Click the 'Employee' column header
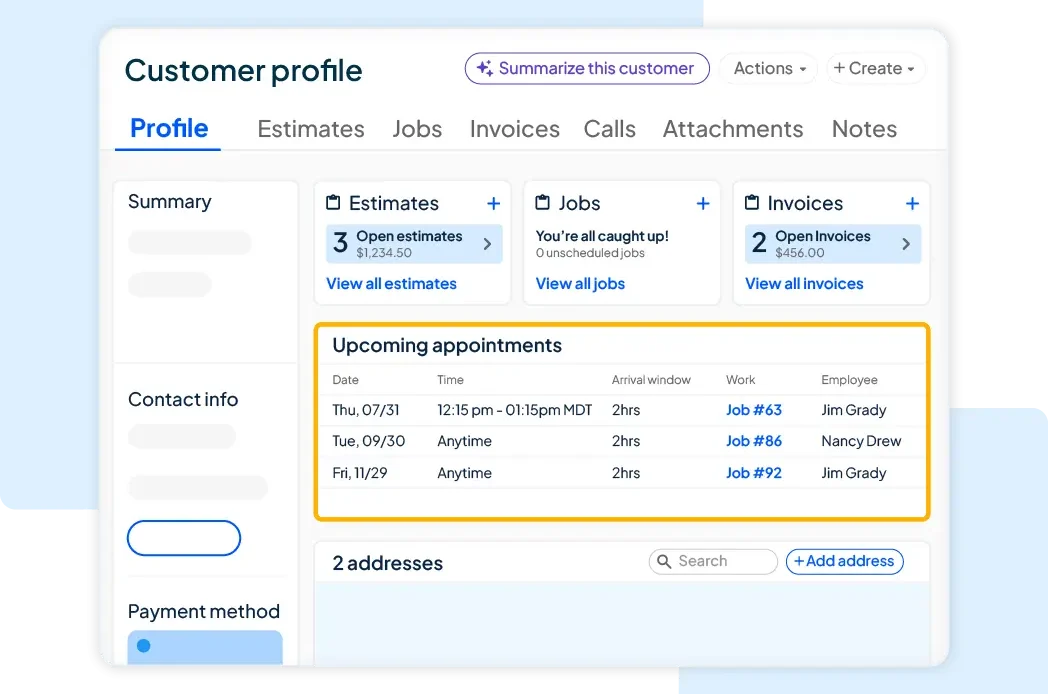This screenshot has height=694, width=1048. click(x=849, y=380)
